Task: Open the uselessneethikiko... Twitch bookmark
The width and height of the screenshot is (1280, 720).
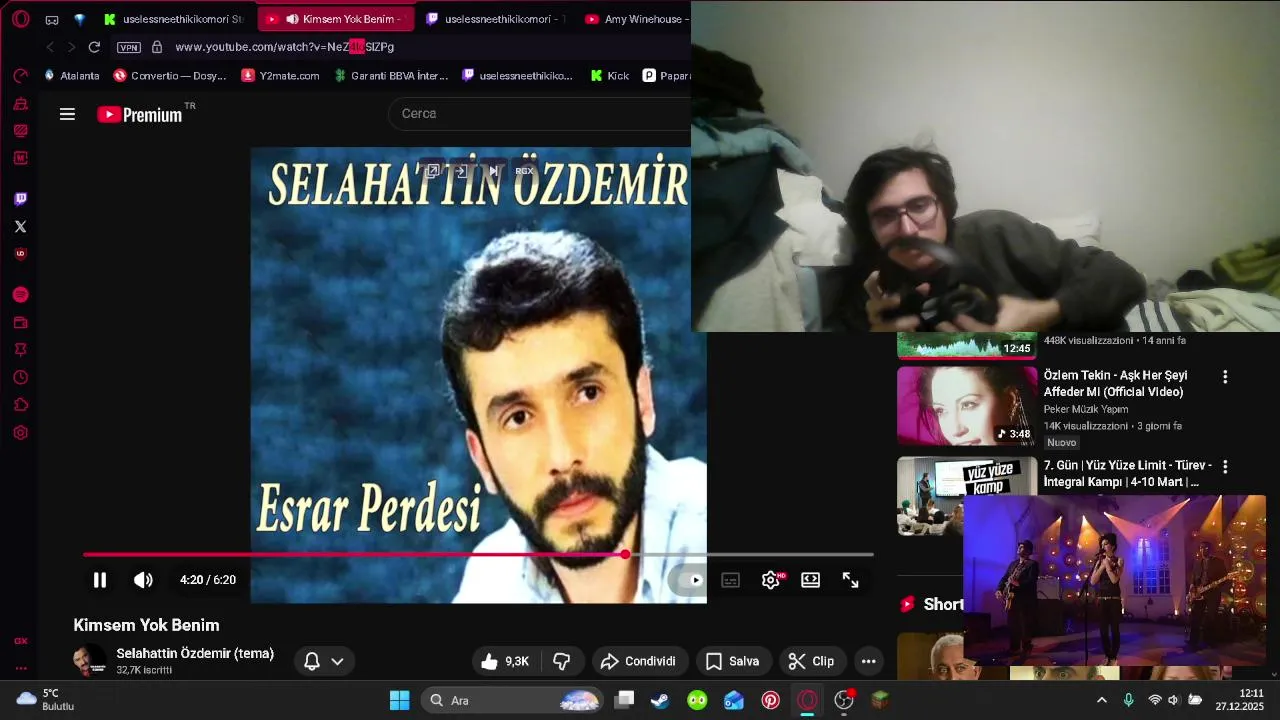Action: 517,76
